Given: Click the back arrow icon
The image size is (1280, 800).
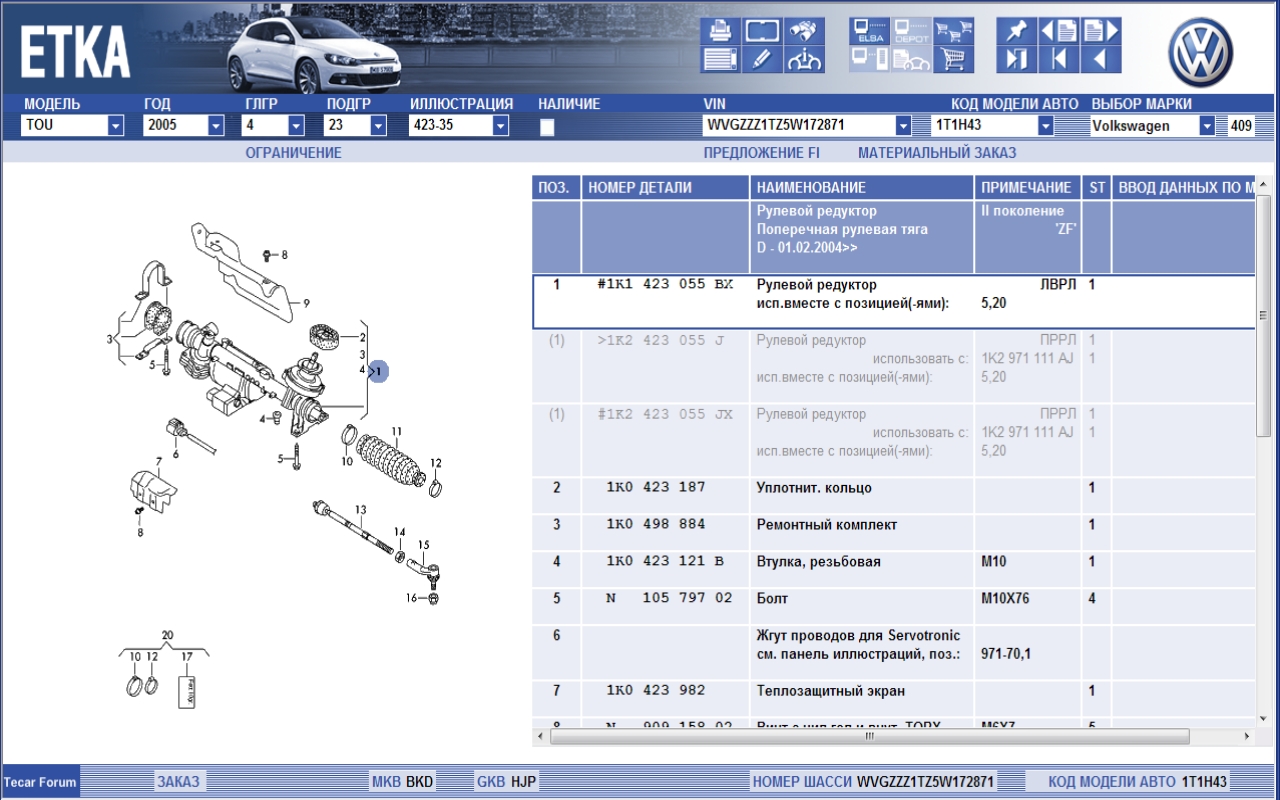Looking at the screenshot, I should [x=1100, y=59].
